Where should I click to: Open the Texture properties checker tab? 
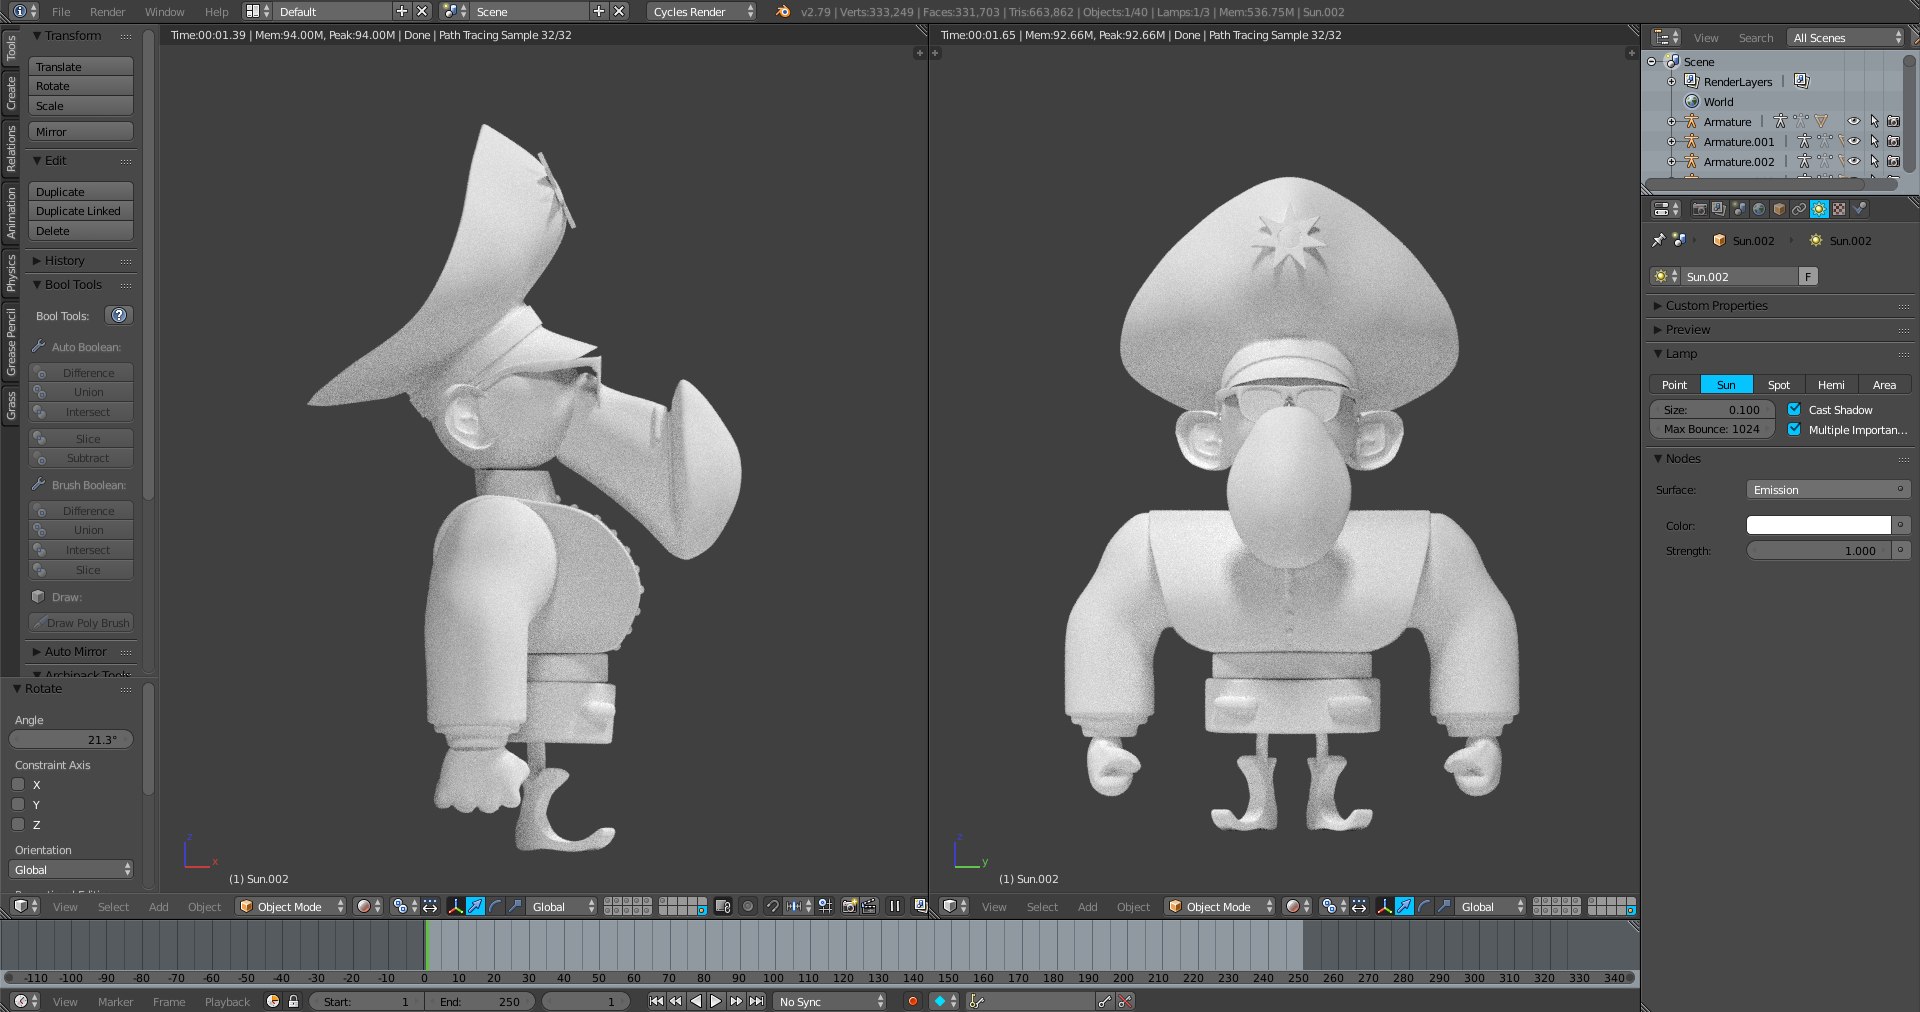[x=1839, y=209]
